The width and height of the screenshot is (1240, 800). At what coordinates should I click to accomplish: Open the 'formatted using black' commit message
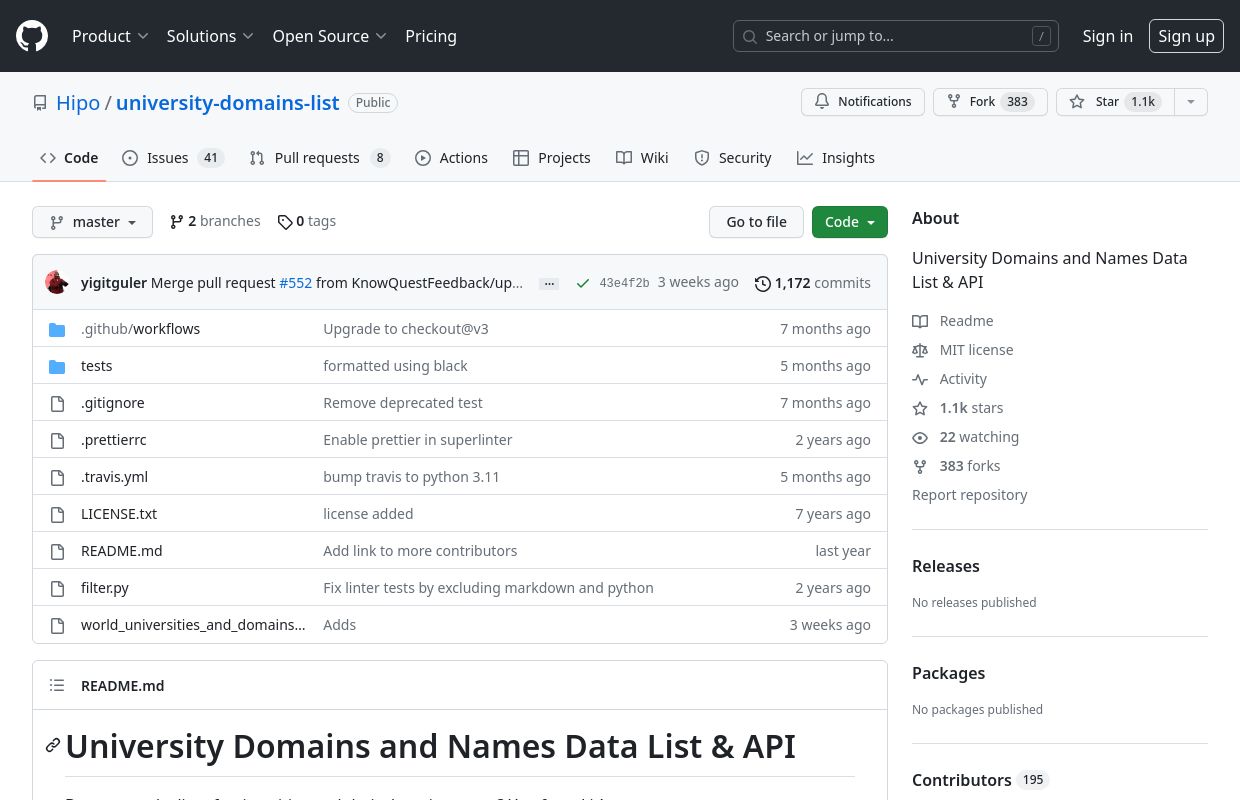[395, 366]
